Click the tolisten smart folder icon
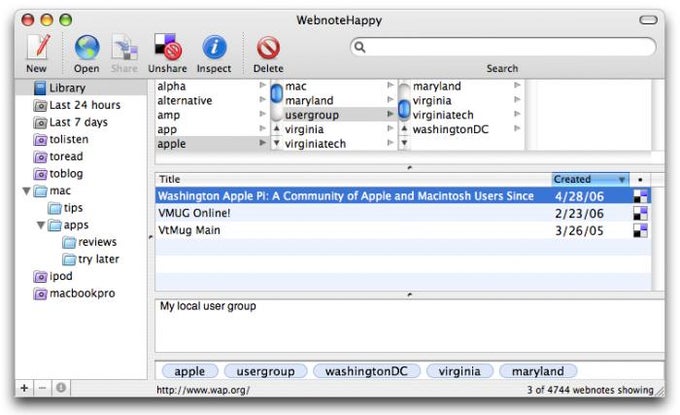The image size is (680, 415). tap(40, 140)
